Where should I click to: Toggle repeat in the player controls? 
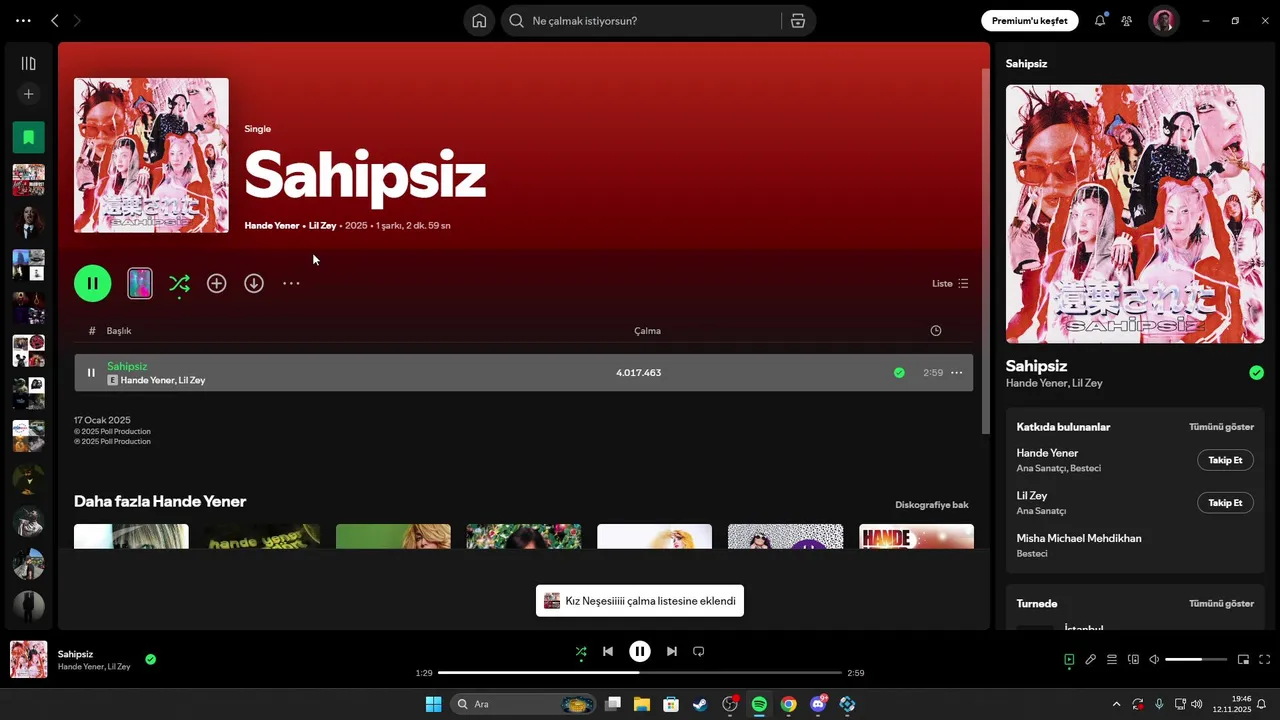coord(699,652)
